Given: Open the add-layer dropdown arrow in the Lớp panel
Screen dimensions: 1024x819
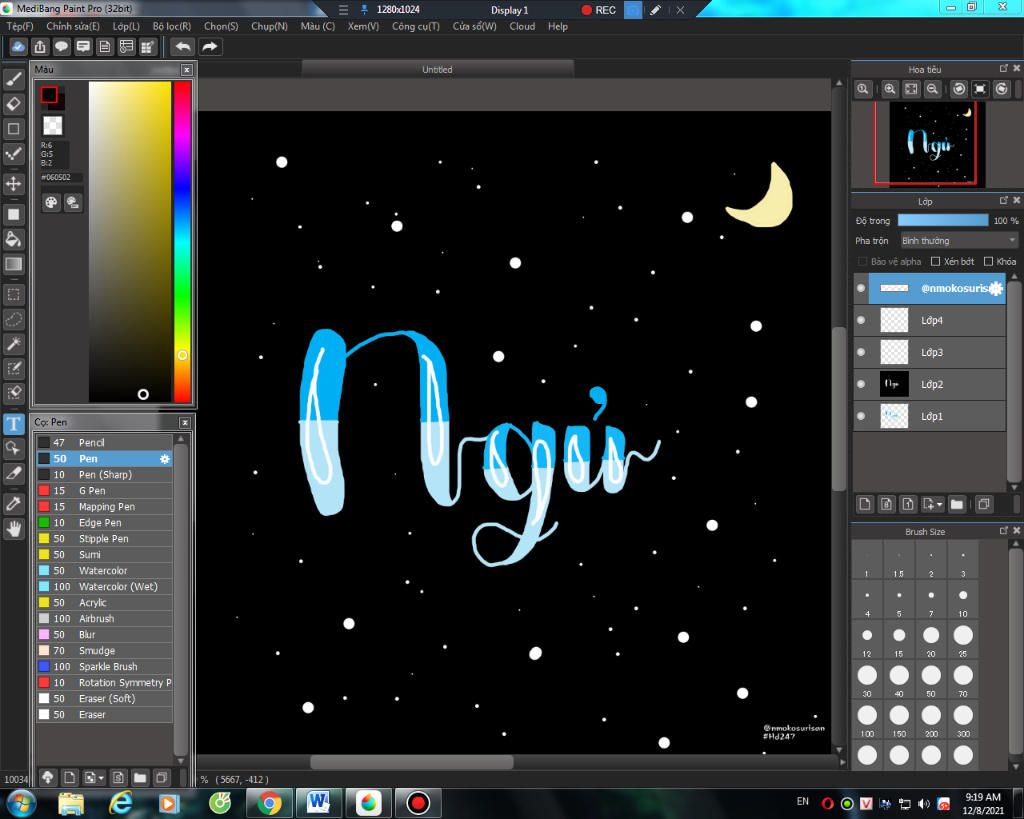Looking at the screenshot, I should [x=940, y=504].
